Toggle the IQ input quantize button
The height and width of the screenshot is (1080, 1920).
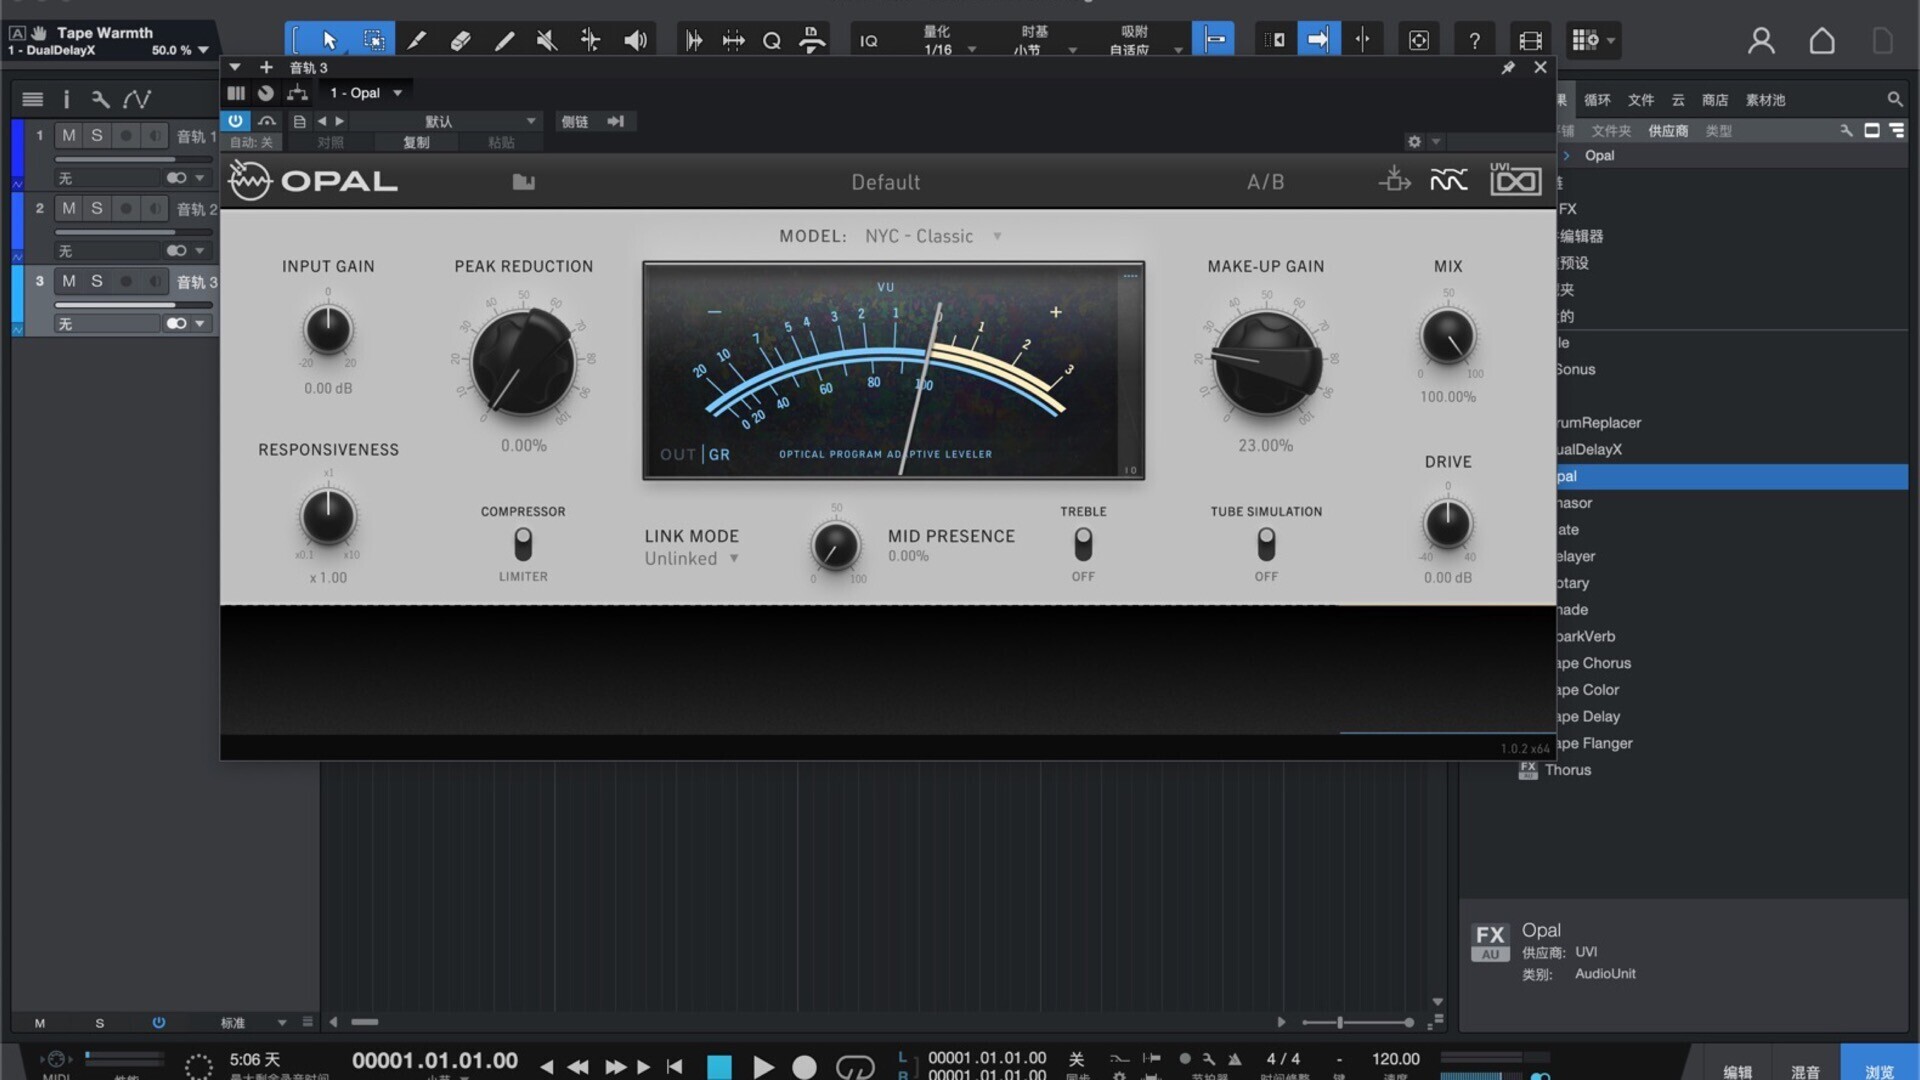[x=869, y=41]
